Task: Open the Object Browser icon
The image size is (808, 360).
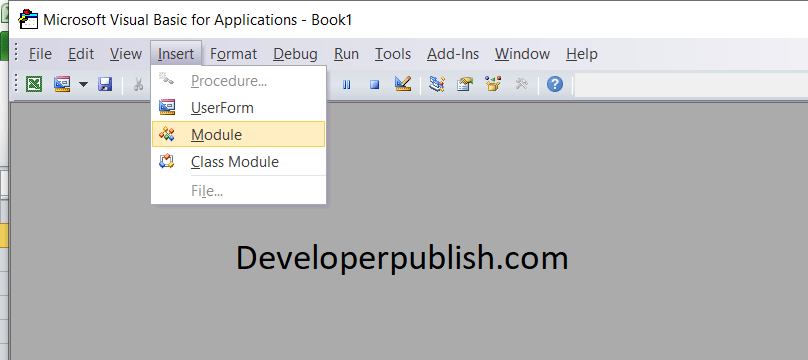Action: pos(493,84)
